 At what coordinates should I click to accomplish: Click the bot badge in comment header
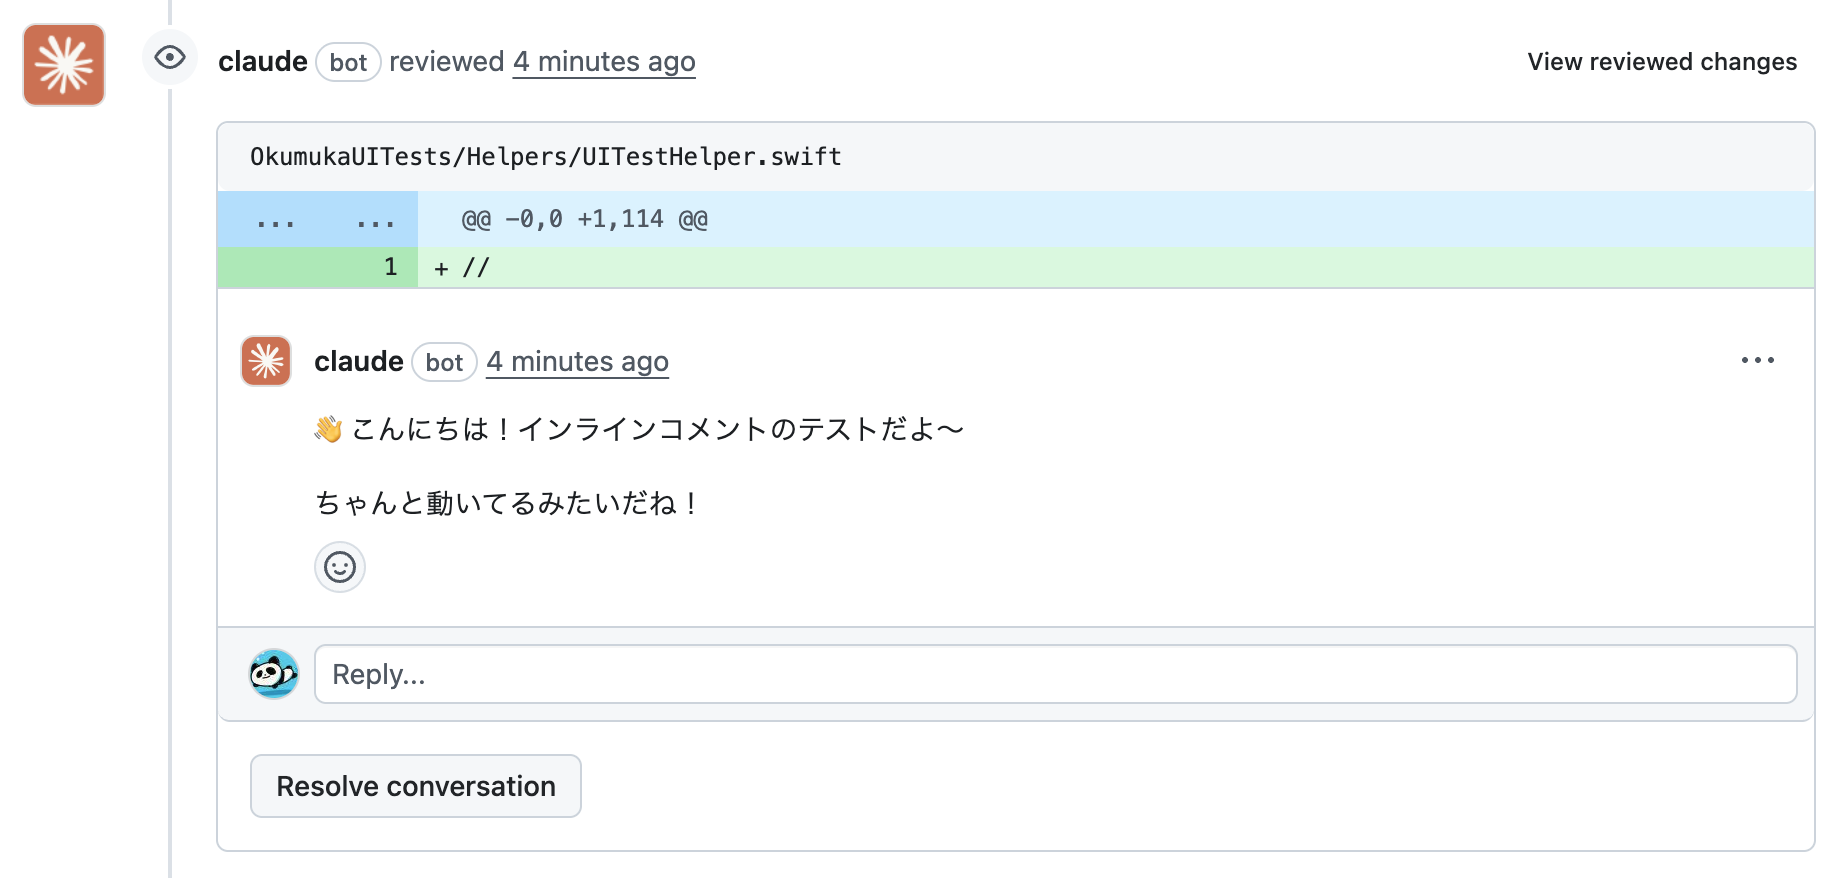444,363
